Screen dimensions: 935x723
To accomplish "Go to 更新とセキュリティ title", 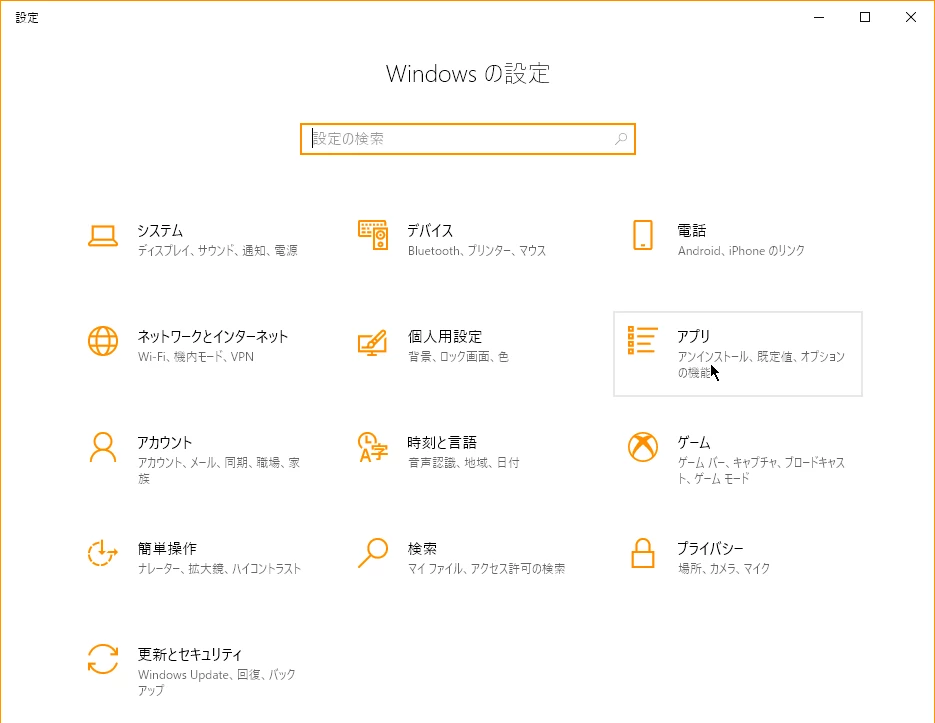I will coord(190,654).
